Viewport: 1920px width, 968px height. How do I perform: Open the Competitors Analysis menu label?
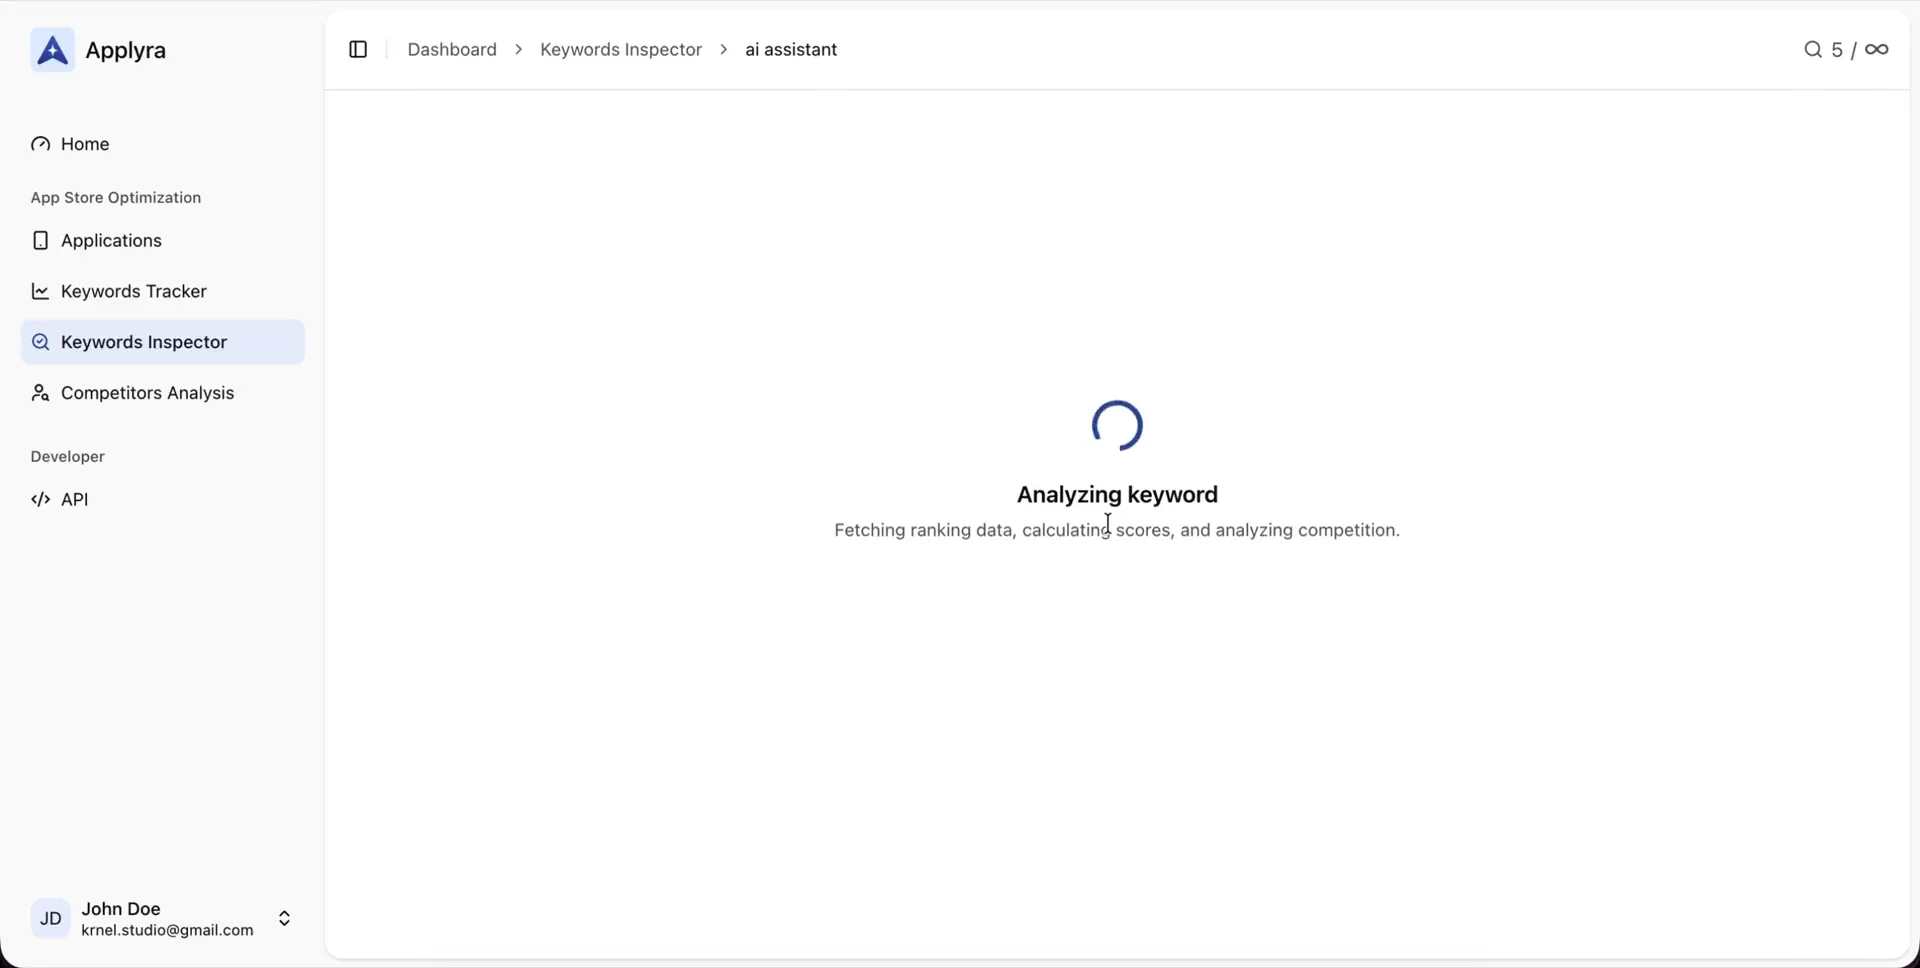tap(147, 393)
